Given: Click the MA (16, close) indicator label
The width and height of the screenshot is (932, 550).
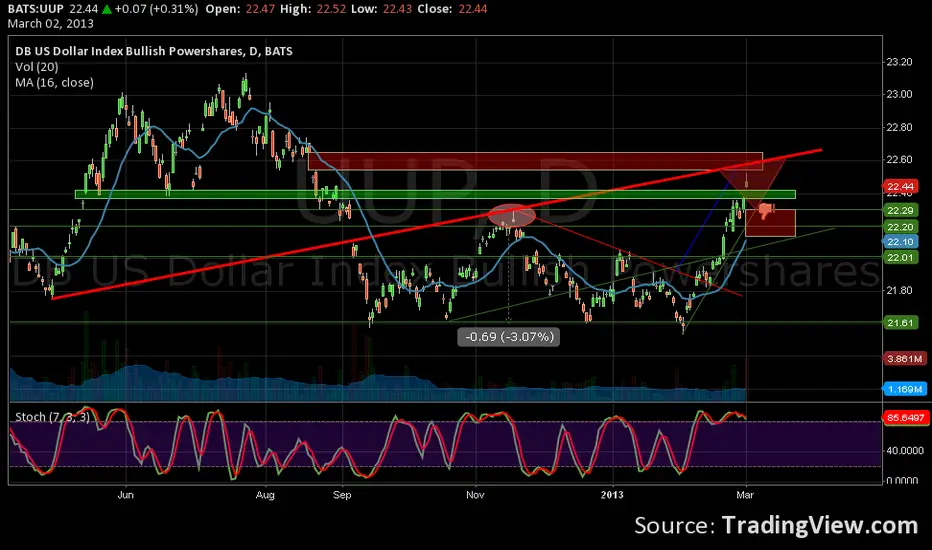Looking at the screenshot, I should [x=55, y=83].
